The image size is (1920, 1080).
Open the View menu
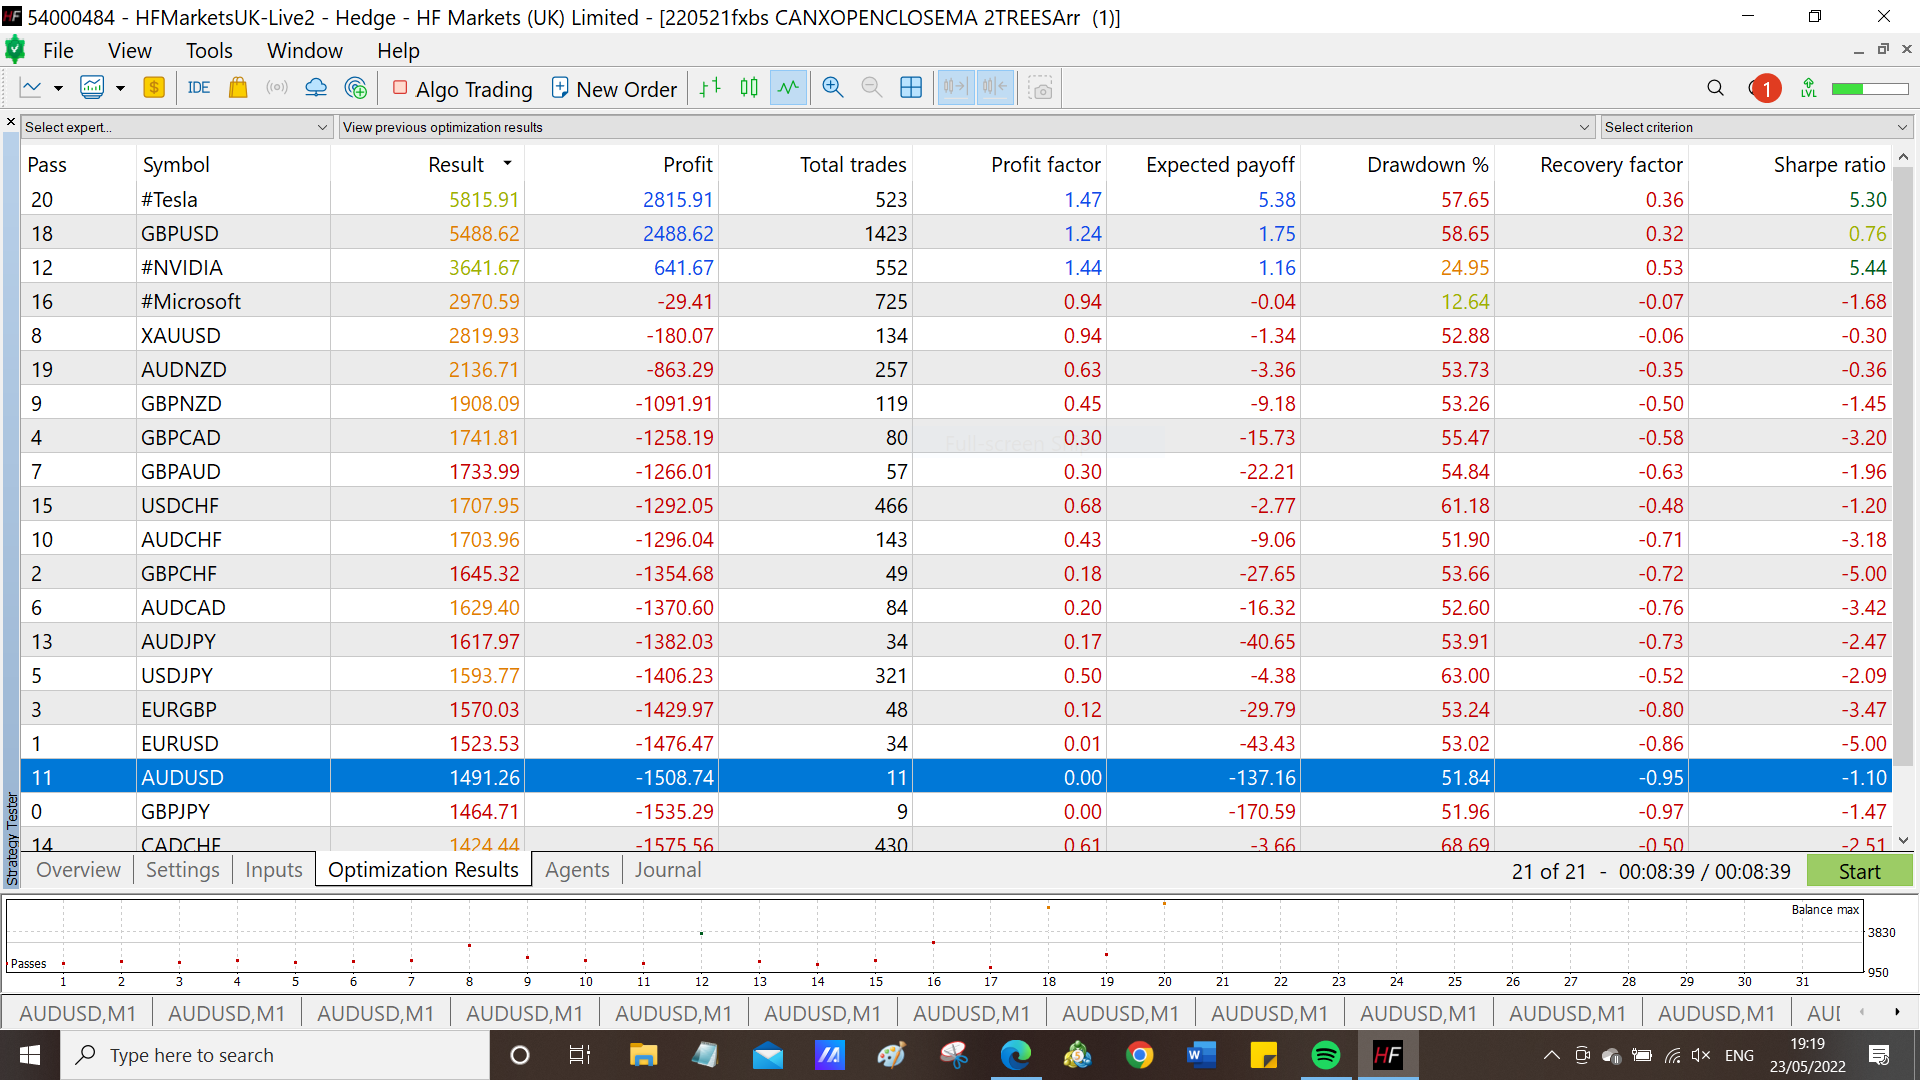coord(130,51)
